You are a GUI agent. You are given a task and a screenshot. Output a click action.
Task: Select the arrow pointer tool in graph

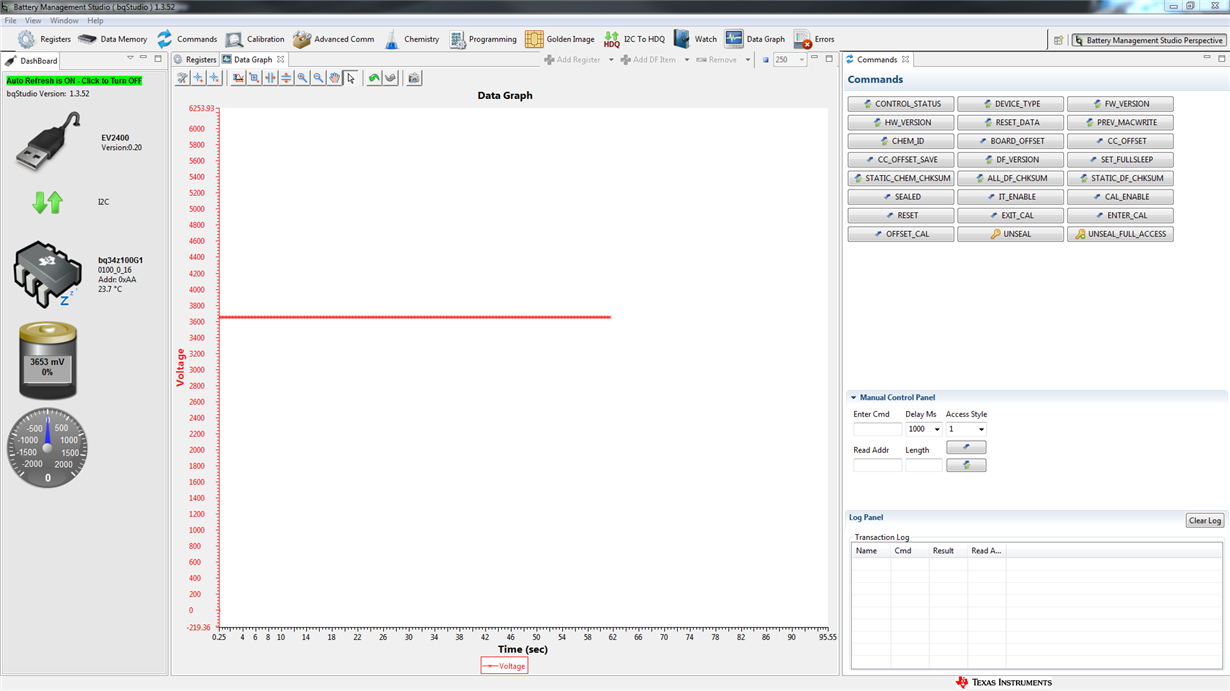point(350,78)
